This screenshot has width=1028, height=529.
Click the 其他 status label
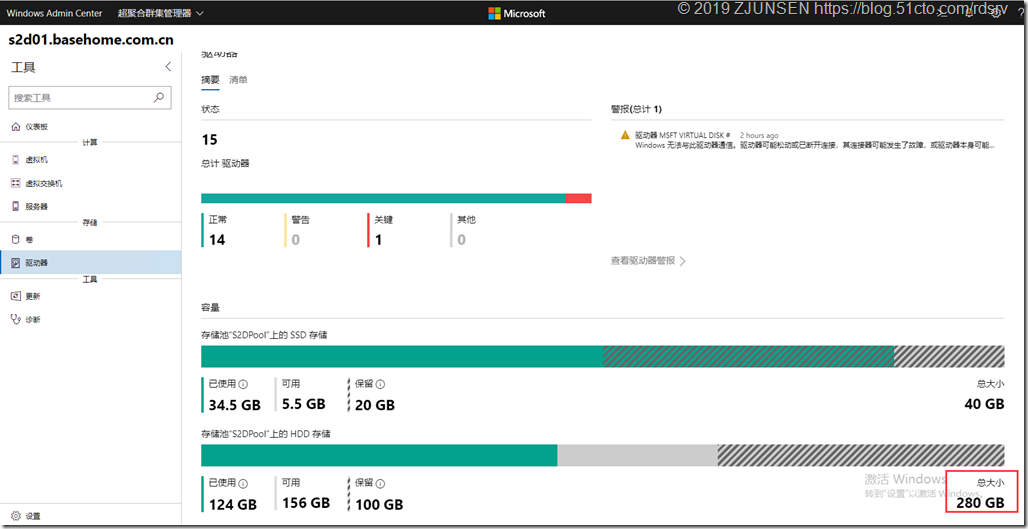pos(466,220)
